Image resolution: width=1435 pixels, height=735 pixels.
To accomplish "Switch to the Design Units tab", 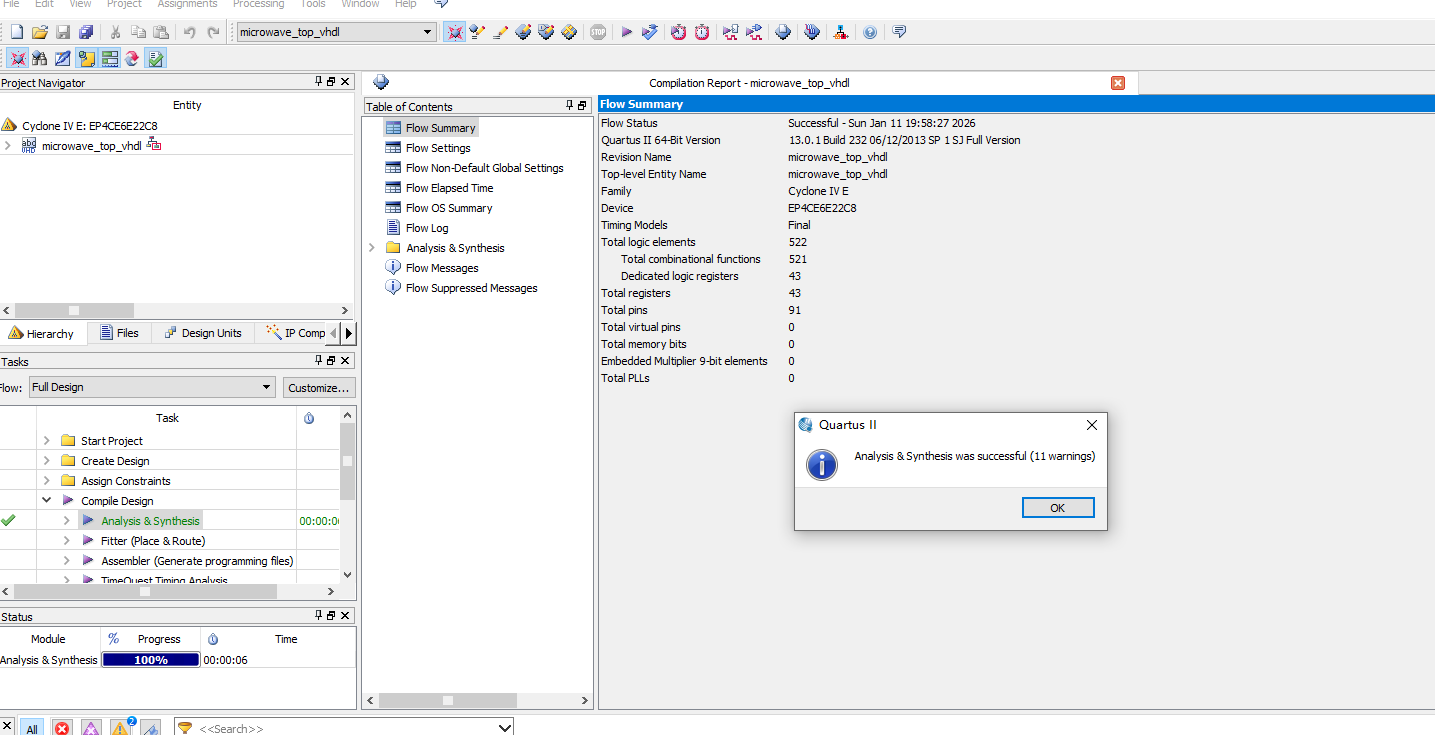I will [x=203, y=333].
